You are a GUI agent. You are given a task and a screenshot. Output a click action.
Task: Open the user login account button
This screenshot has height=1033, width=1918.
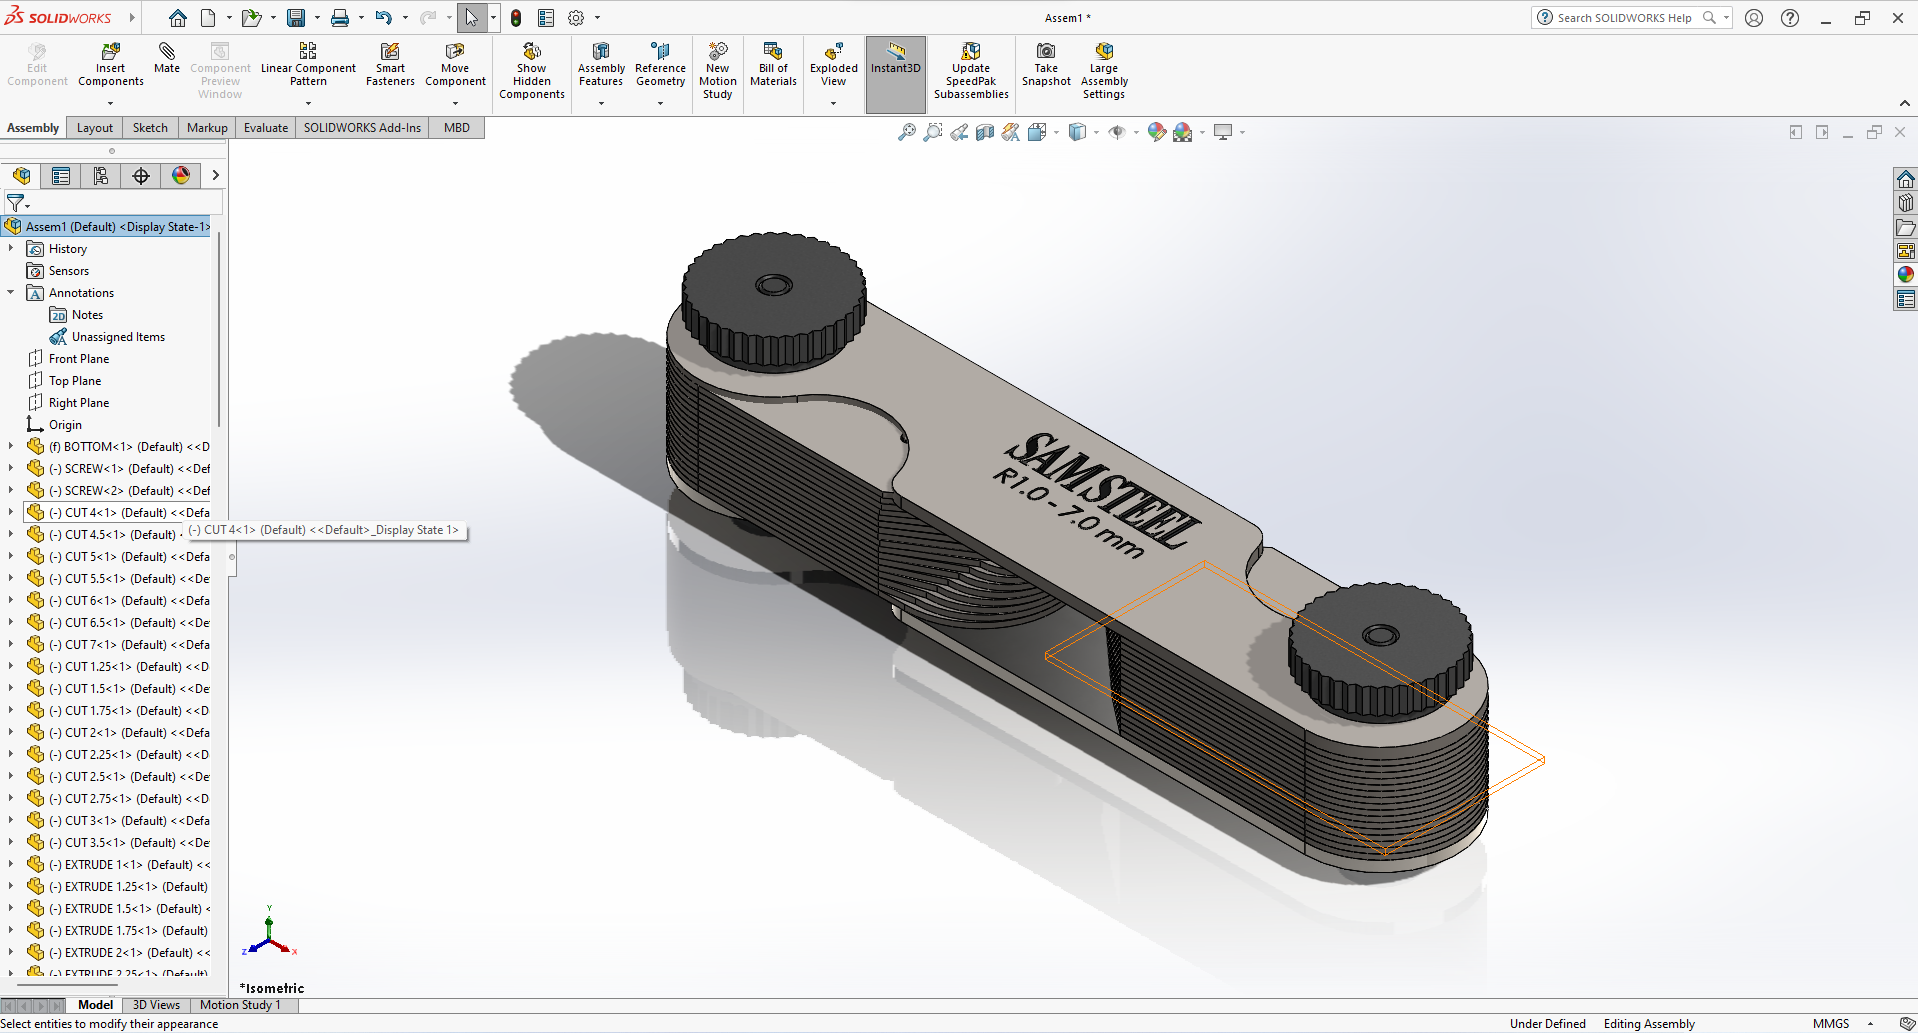[1754, 18]
